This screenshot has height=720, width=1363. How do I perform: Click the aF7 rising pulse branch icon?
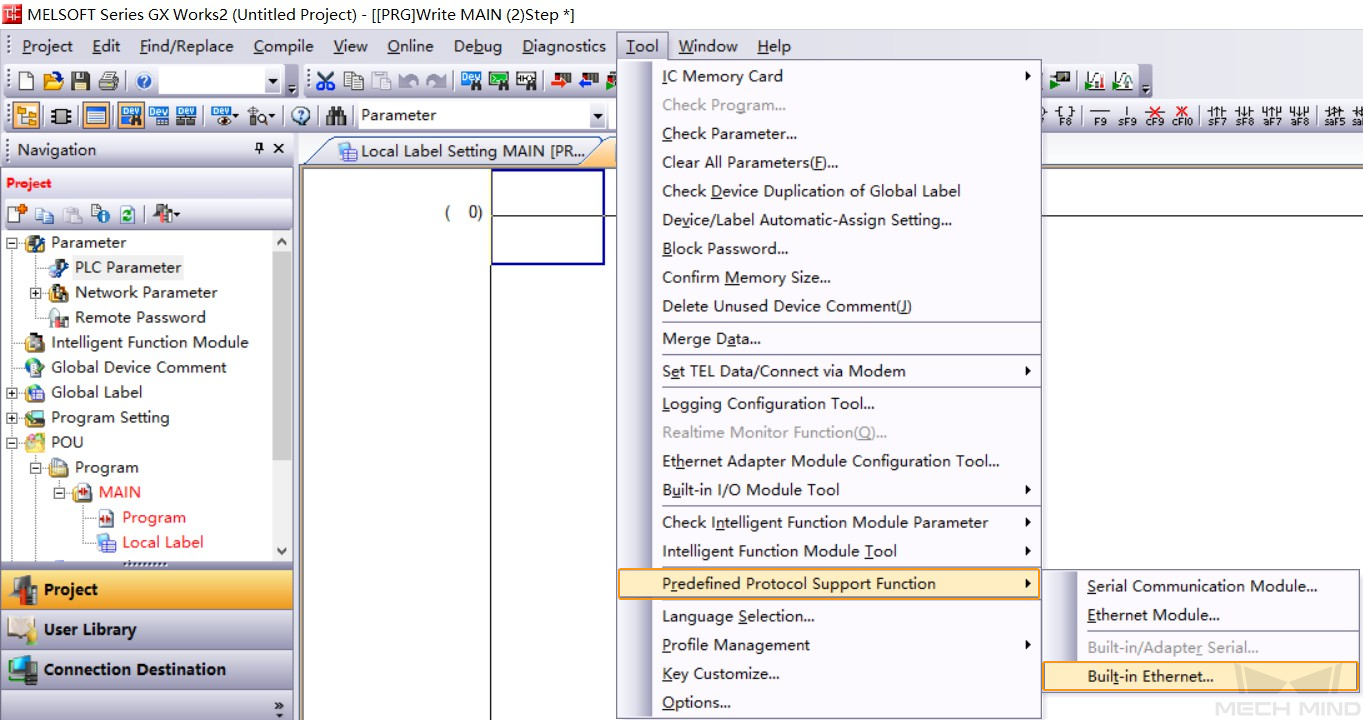pyautogui.click(x=1272, y=116)
